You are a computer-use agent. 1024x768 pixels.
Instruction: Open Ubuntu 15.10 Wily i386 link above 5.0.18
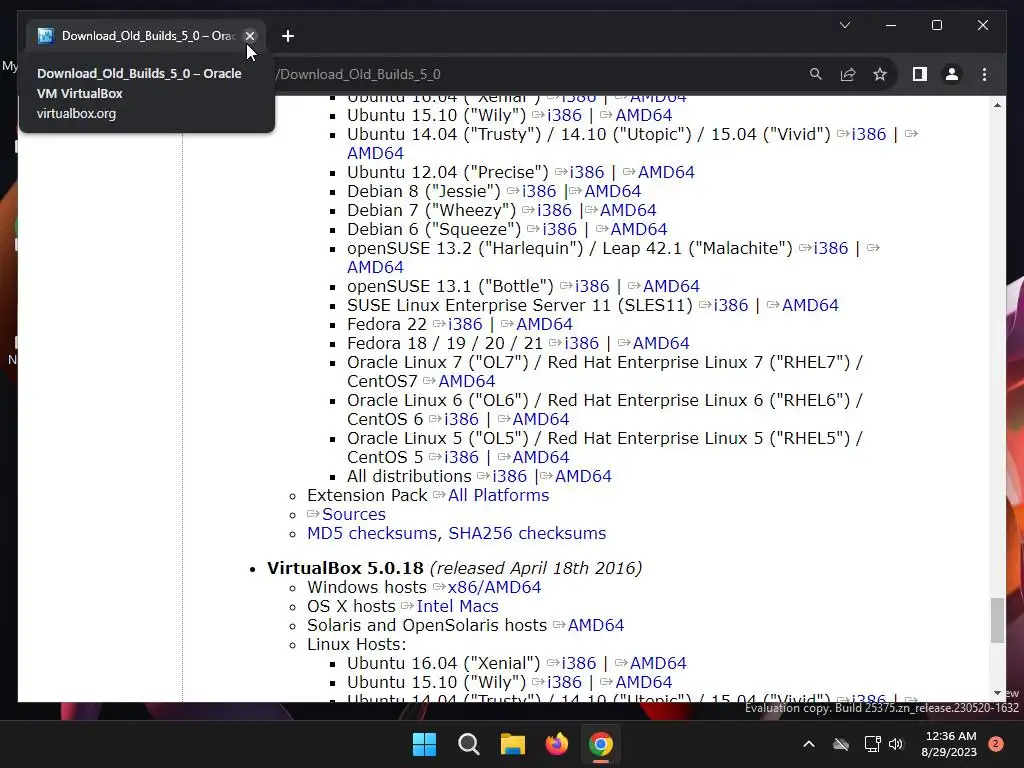pyautogui.click(x=564, y=115)
